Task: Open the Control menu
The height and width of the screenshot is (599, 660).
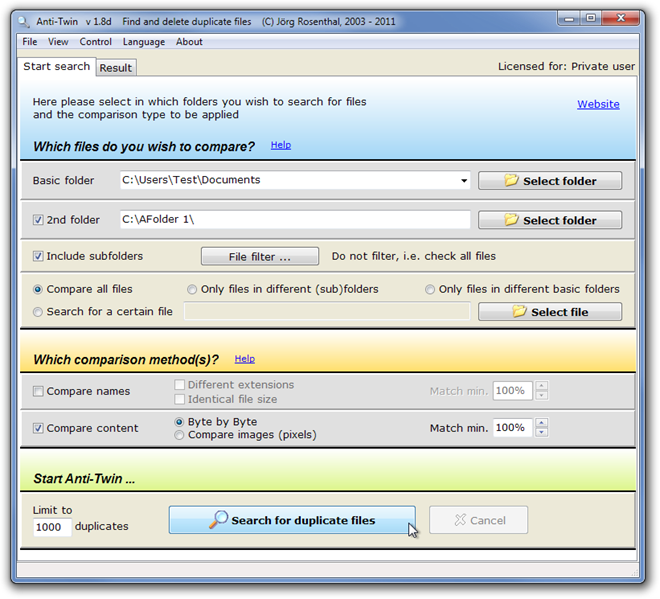Action: pos(96,42)
